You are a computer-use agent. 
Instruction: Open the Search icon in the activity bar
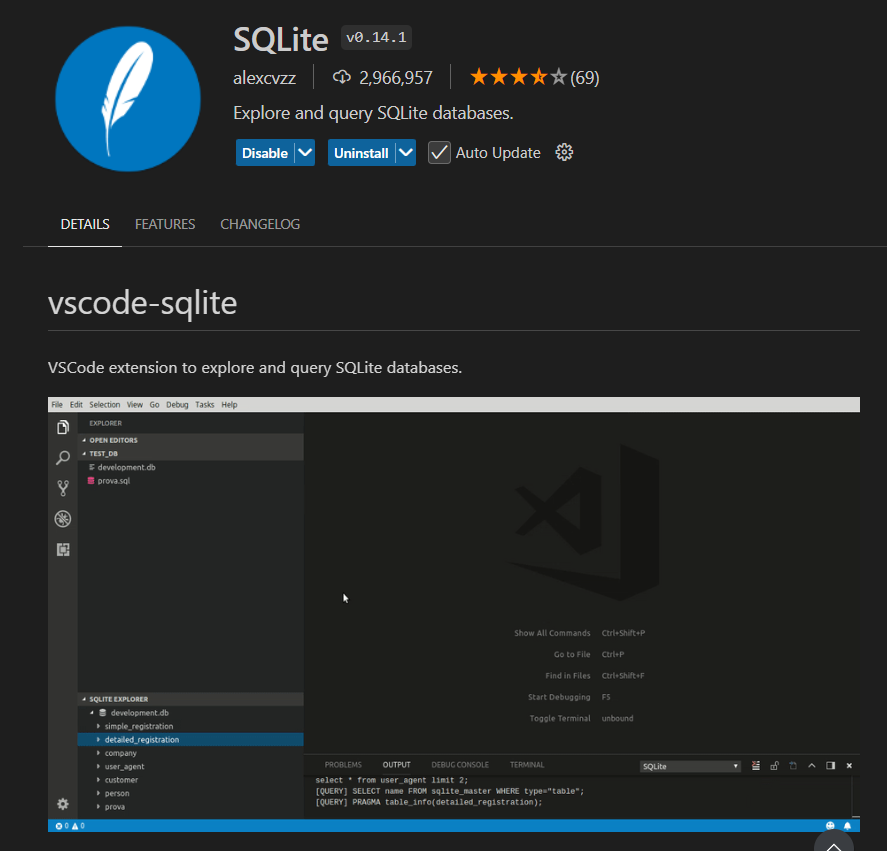coord(62,457)
